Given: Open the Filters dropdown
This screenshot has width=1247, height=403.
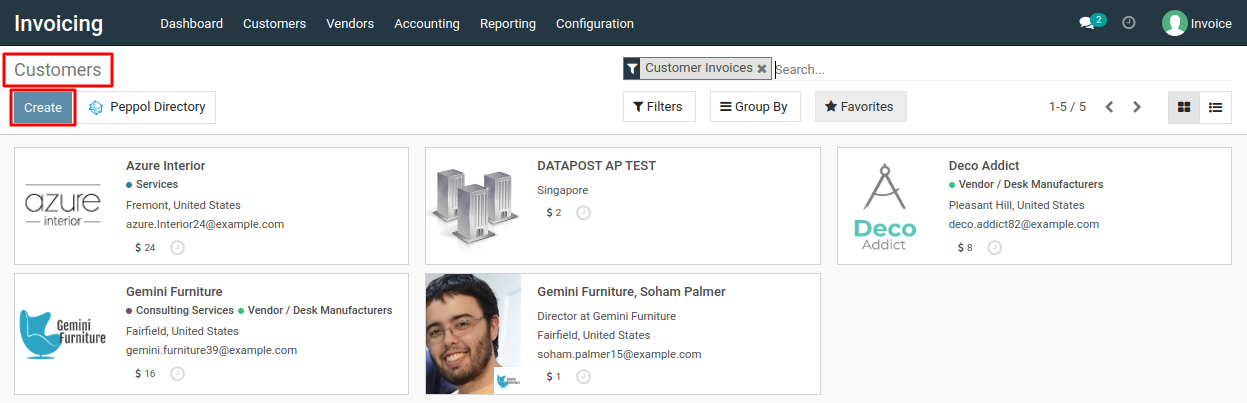Looking at the screenshot, I should [659, 107].
